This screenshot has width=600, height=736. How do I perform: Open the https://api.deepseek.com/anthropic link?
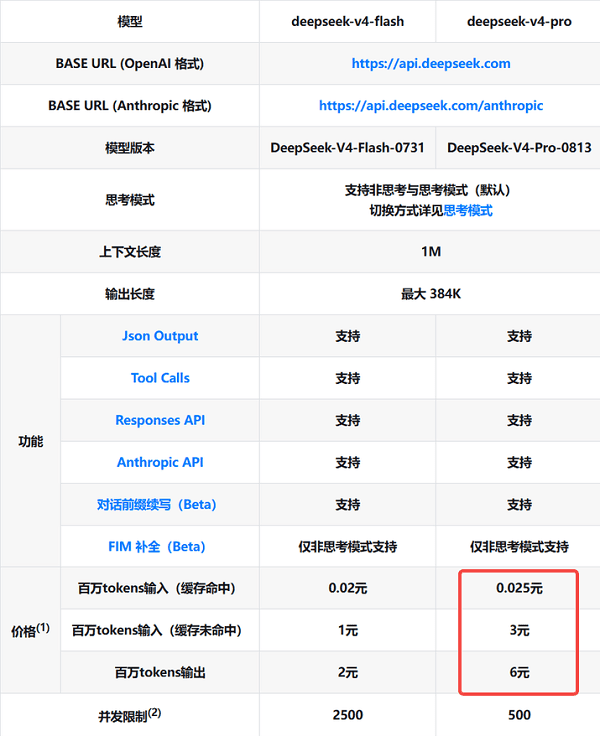(x=431, y=106)
